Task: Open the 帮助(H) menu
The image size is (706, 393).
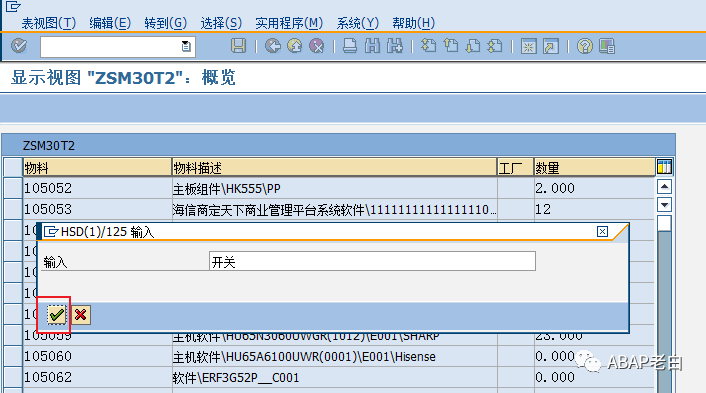Action: (413, 23)
